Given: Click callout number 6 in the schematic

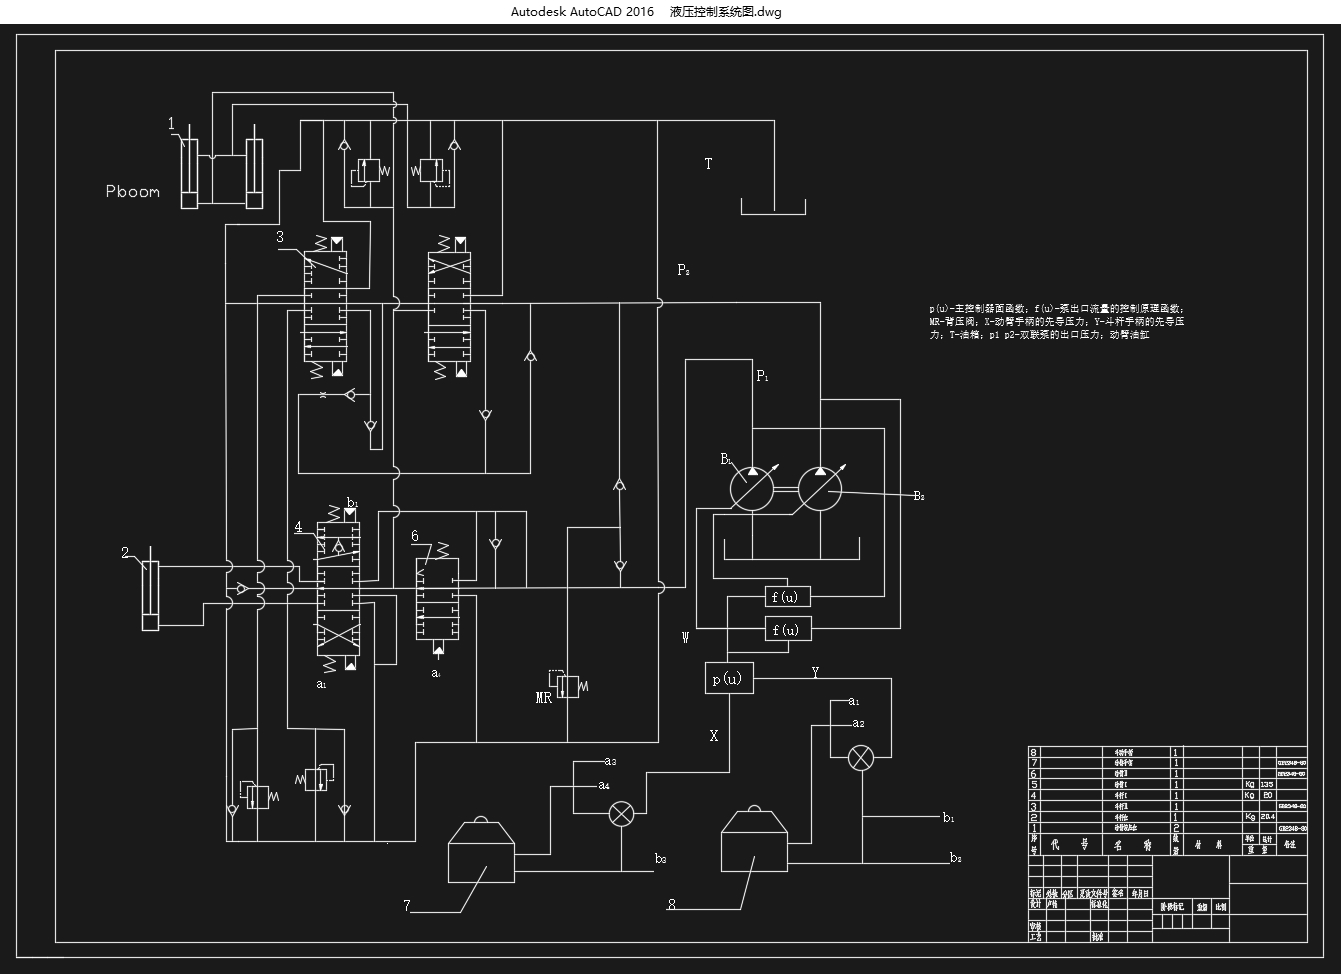Looking at the screenshot, I should coord(415,536).
